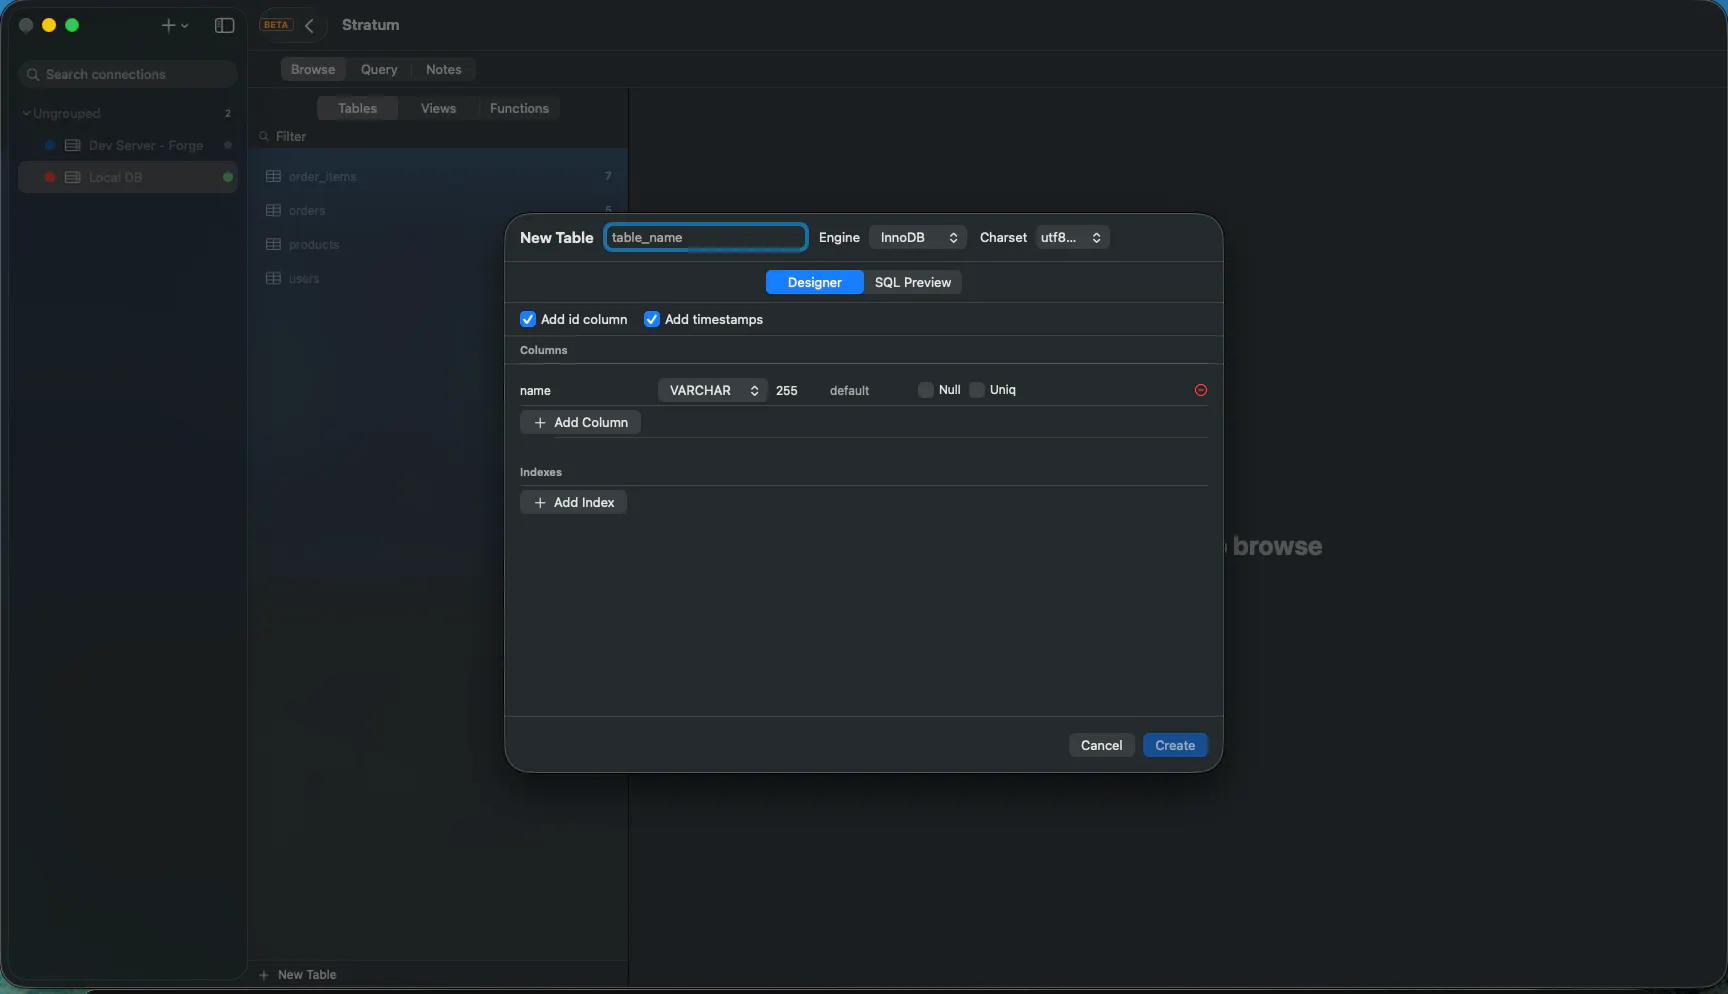The height and width of the screenshot is (994, 1728).
Task: Click the Add Index button
Action: point(573,502)
